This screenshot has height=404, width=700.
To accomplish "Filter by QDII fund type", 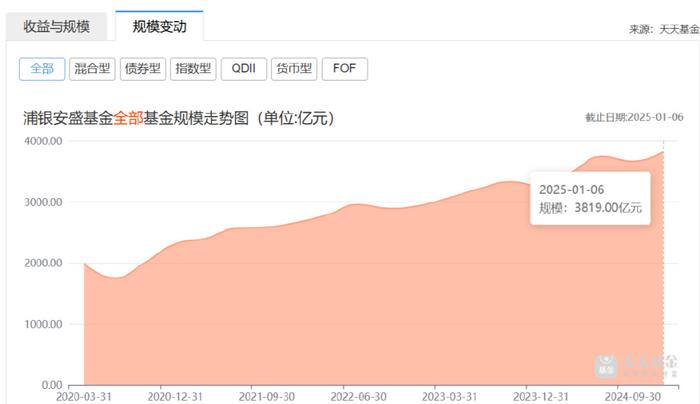I will (244, 69).
